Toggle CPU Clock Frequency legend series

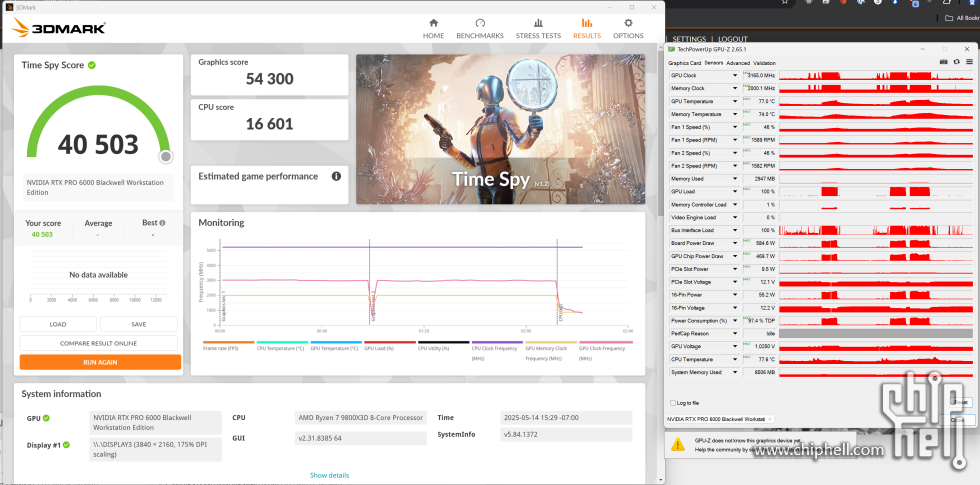[497, 351]
